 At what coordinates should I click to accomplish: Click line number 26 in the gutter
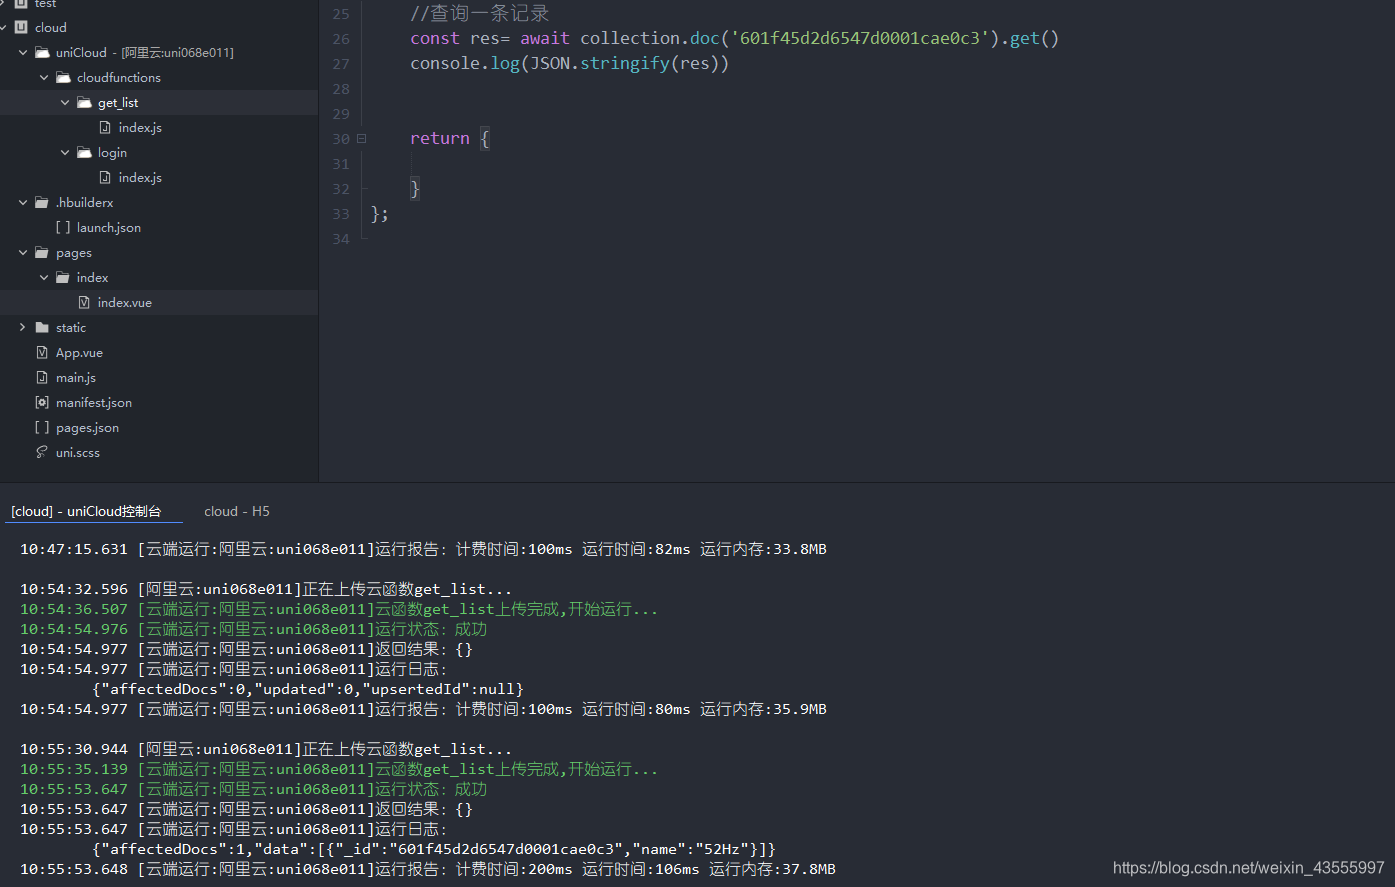[x=341, y=39]
